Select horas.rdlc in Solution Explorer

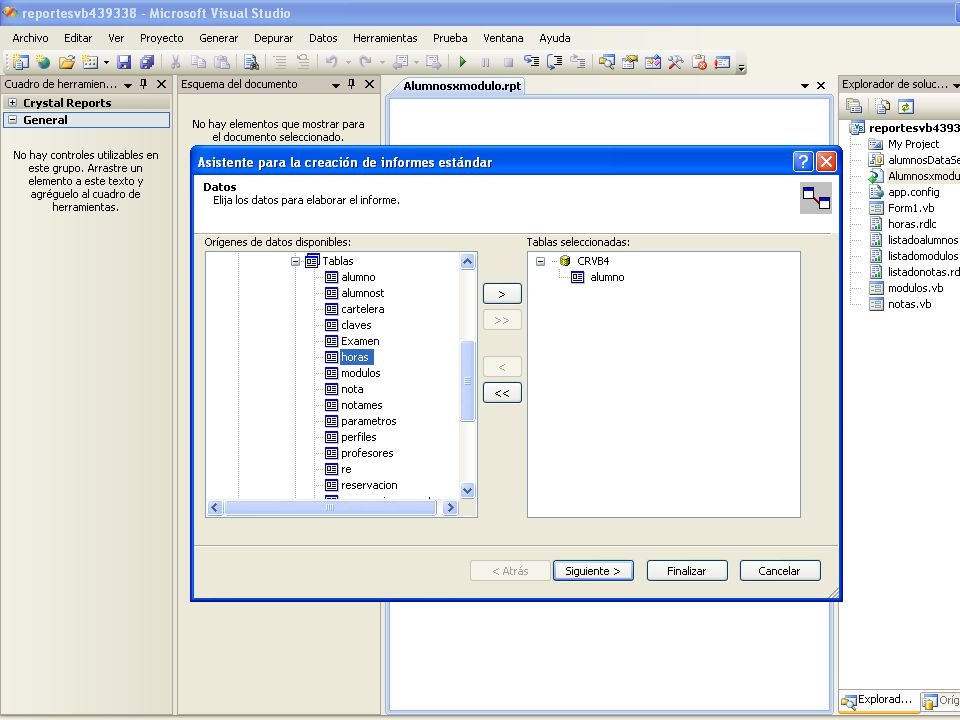pos(912,224)
